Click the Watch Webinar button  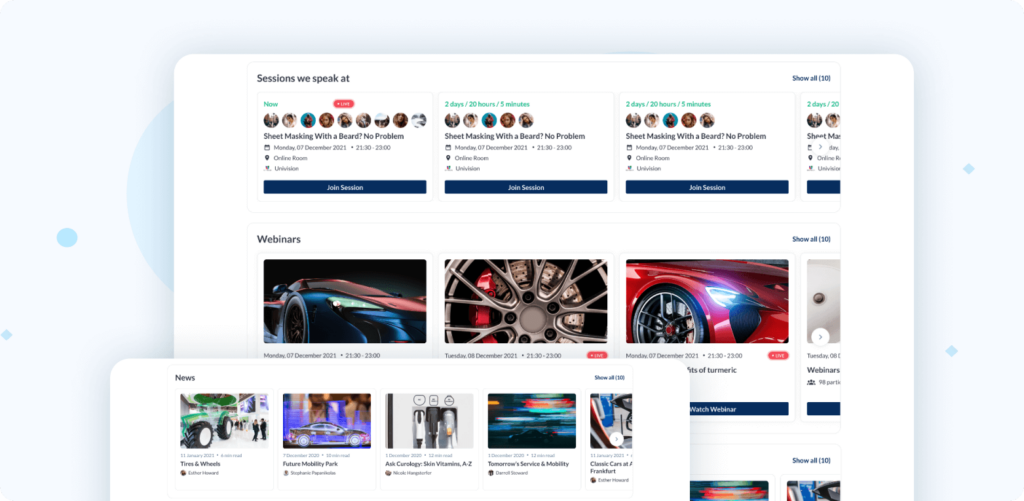[738, 409]
